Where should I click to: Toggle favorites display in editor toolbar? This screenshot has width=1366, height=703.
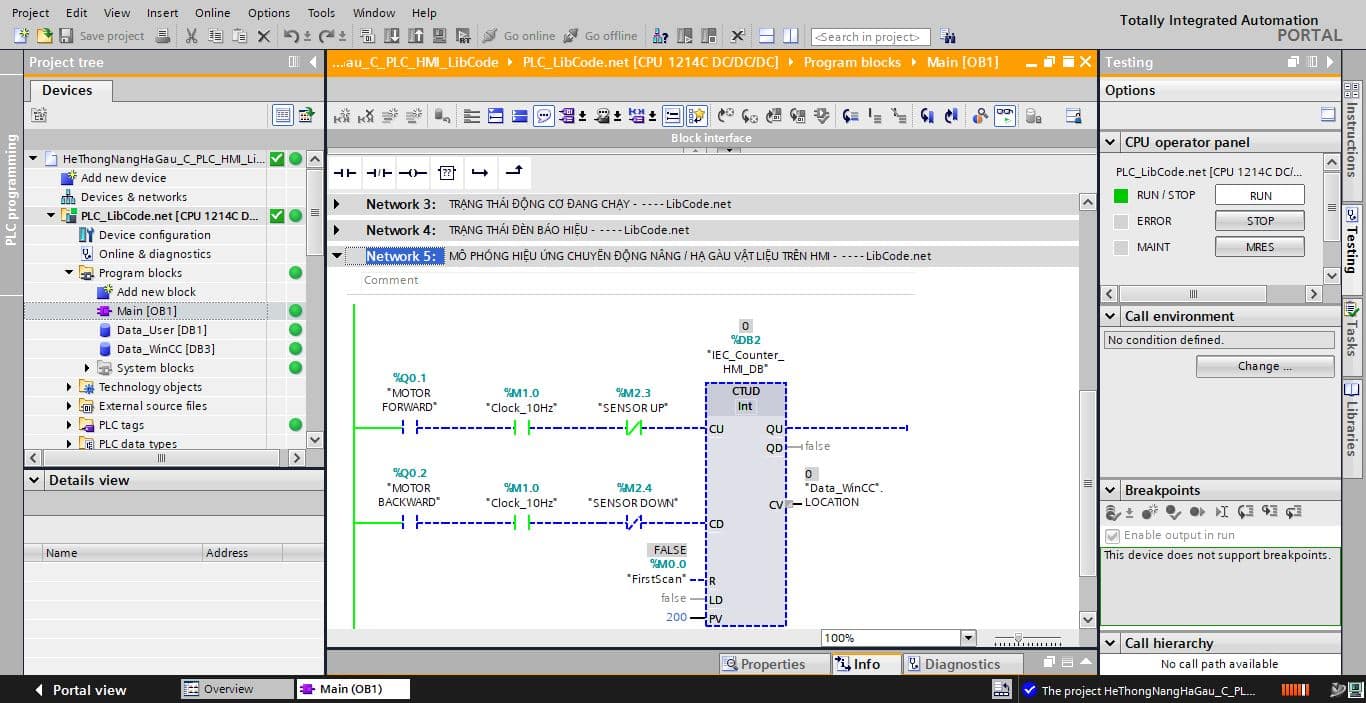(x=697, y=116)
